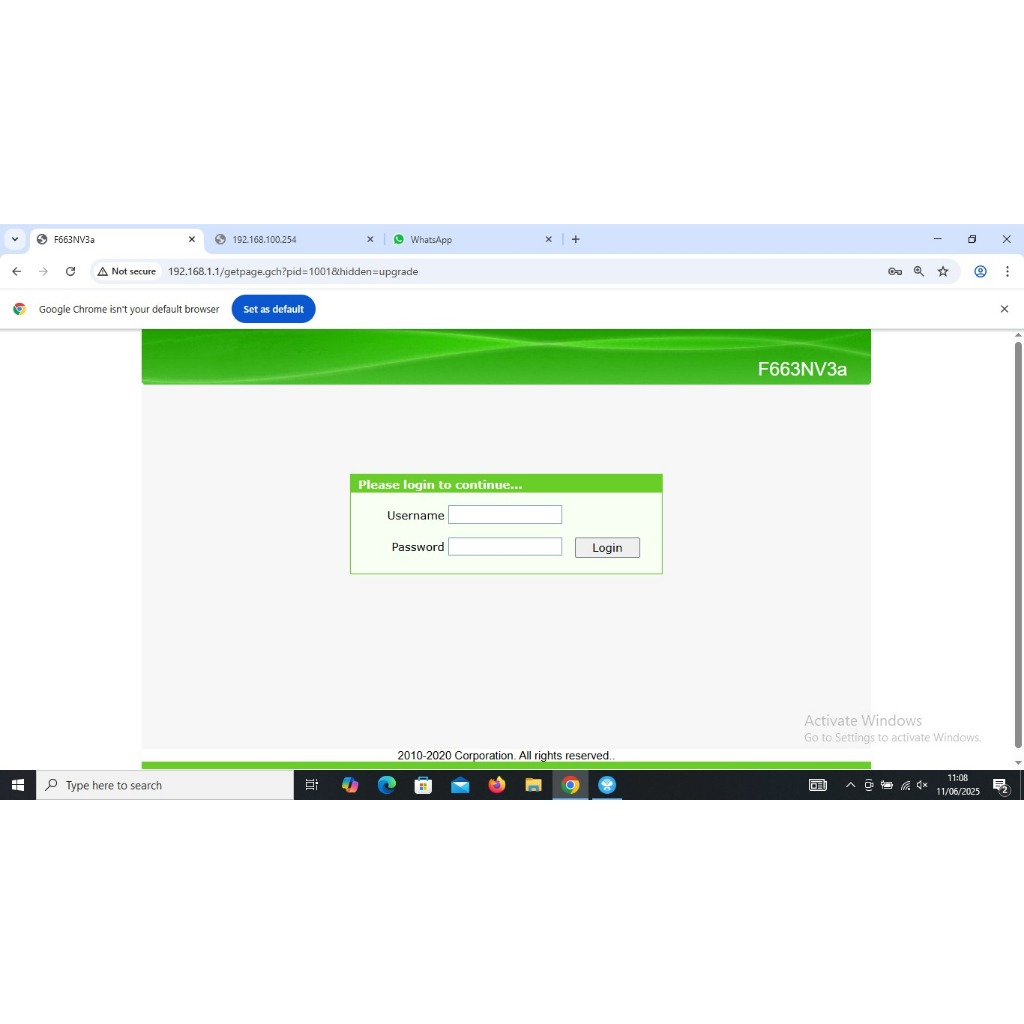
Task: Dismiss the default browser notification bar
Action: (x=1004, y=309)
